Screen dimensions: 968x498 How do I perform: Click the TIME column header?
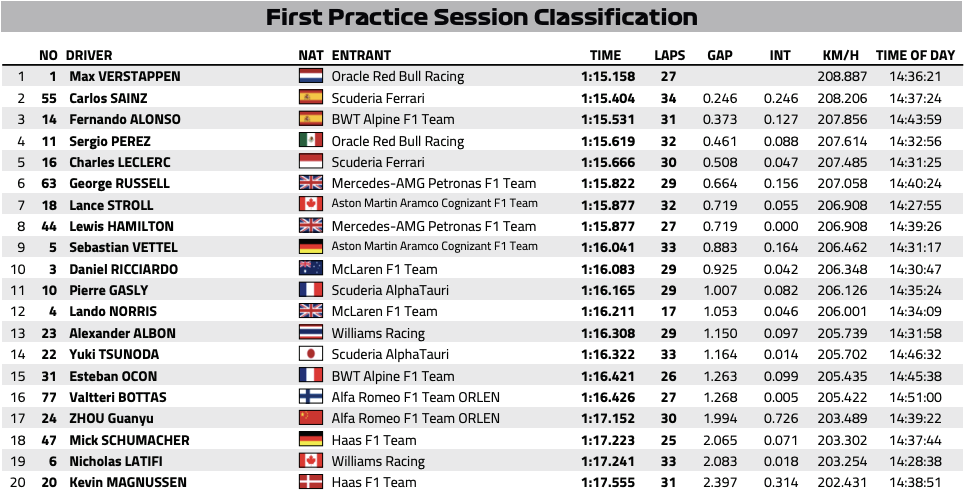point(605,56)
